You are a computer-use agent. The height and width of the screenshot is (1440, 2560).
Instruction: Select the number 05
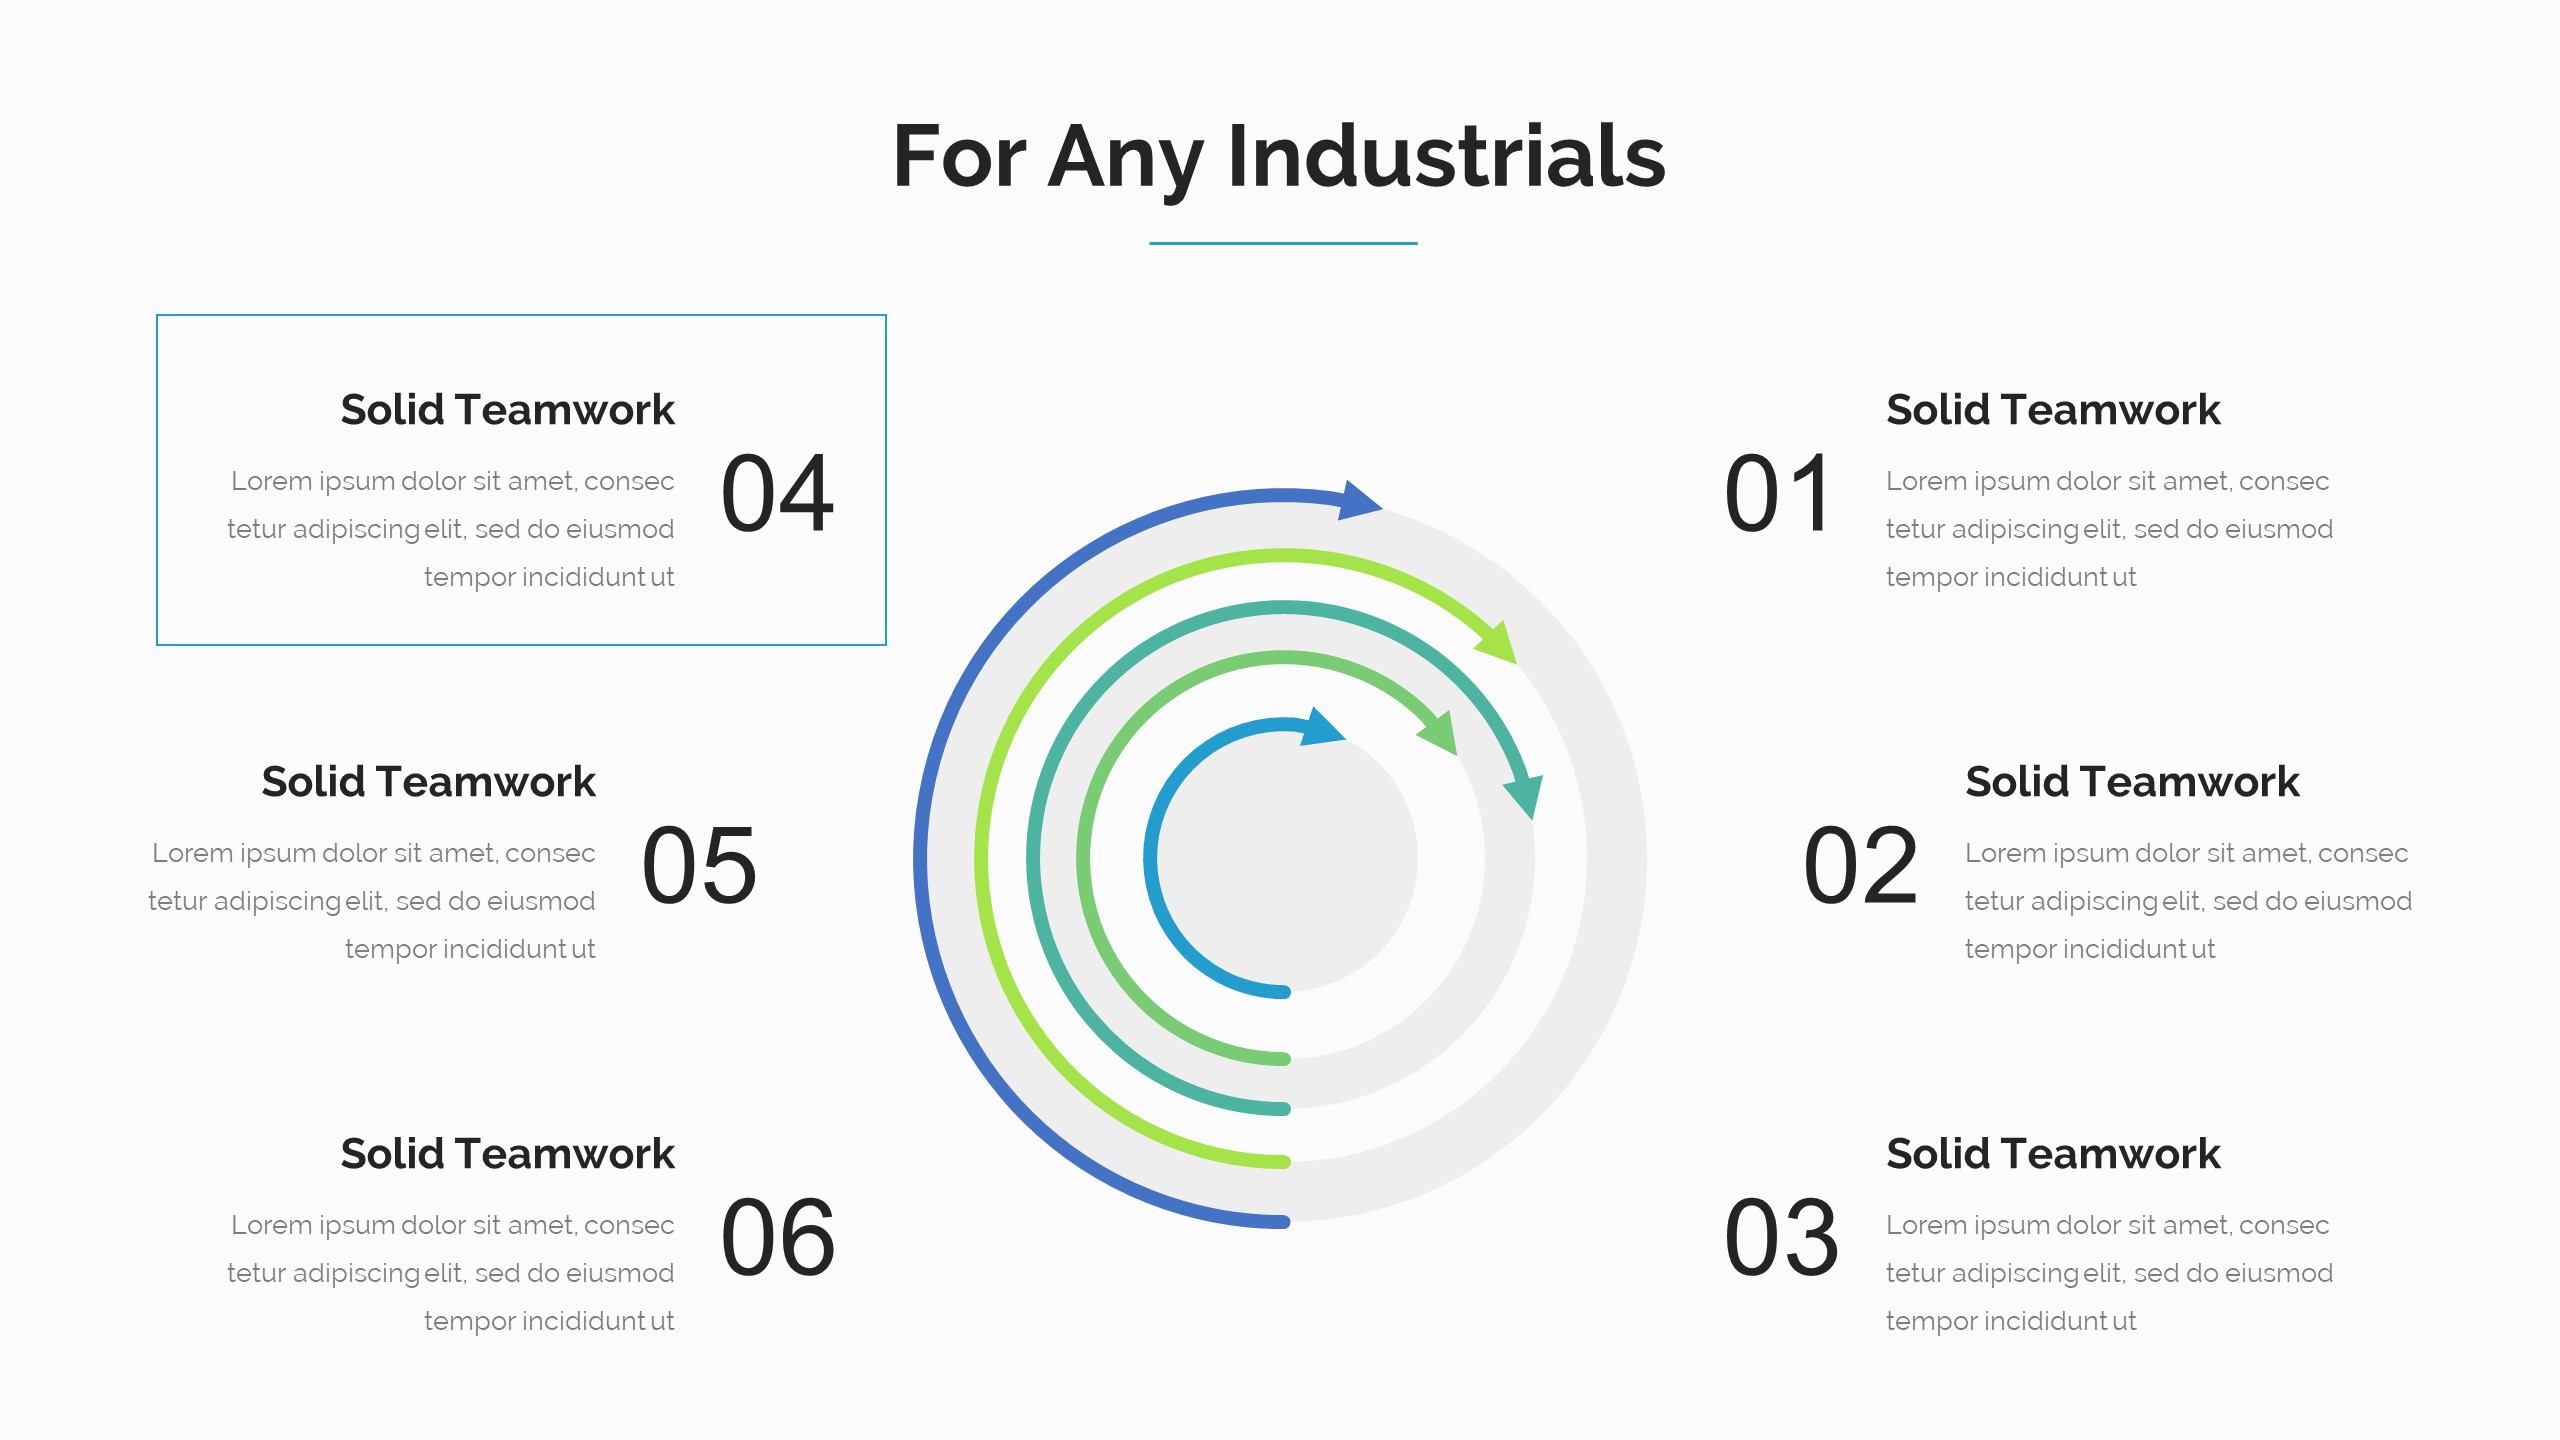pyautogui.click(x=699, y=865)
